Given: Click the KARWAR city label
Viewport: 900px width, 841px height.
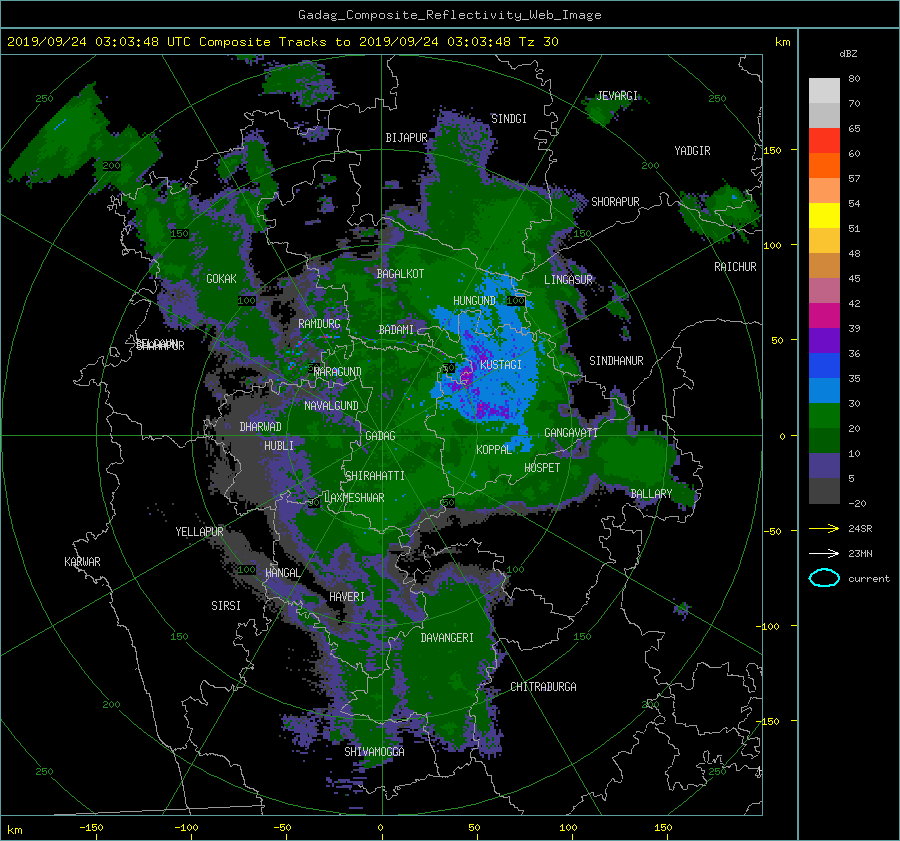Looking at the screenshot, I should point(82,562).
